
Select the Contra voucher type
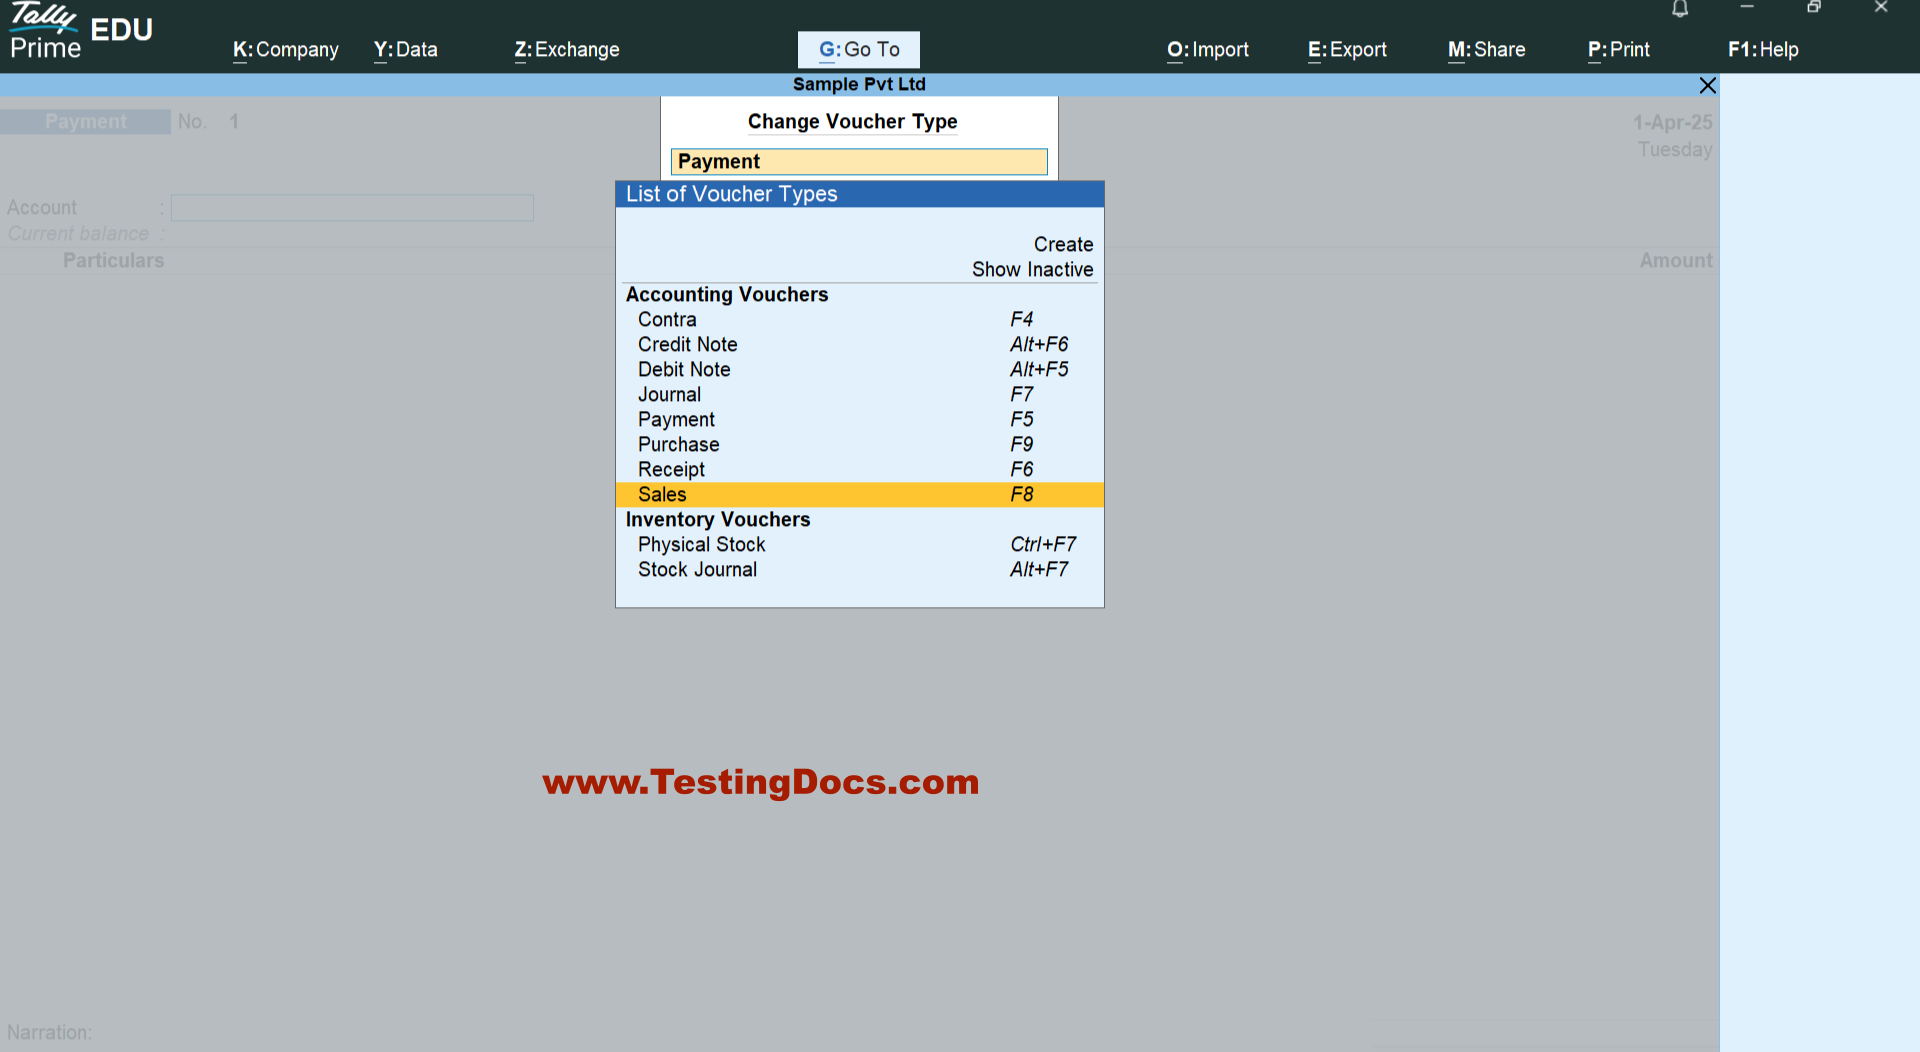point(667,320)
